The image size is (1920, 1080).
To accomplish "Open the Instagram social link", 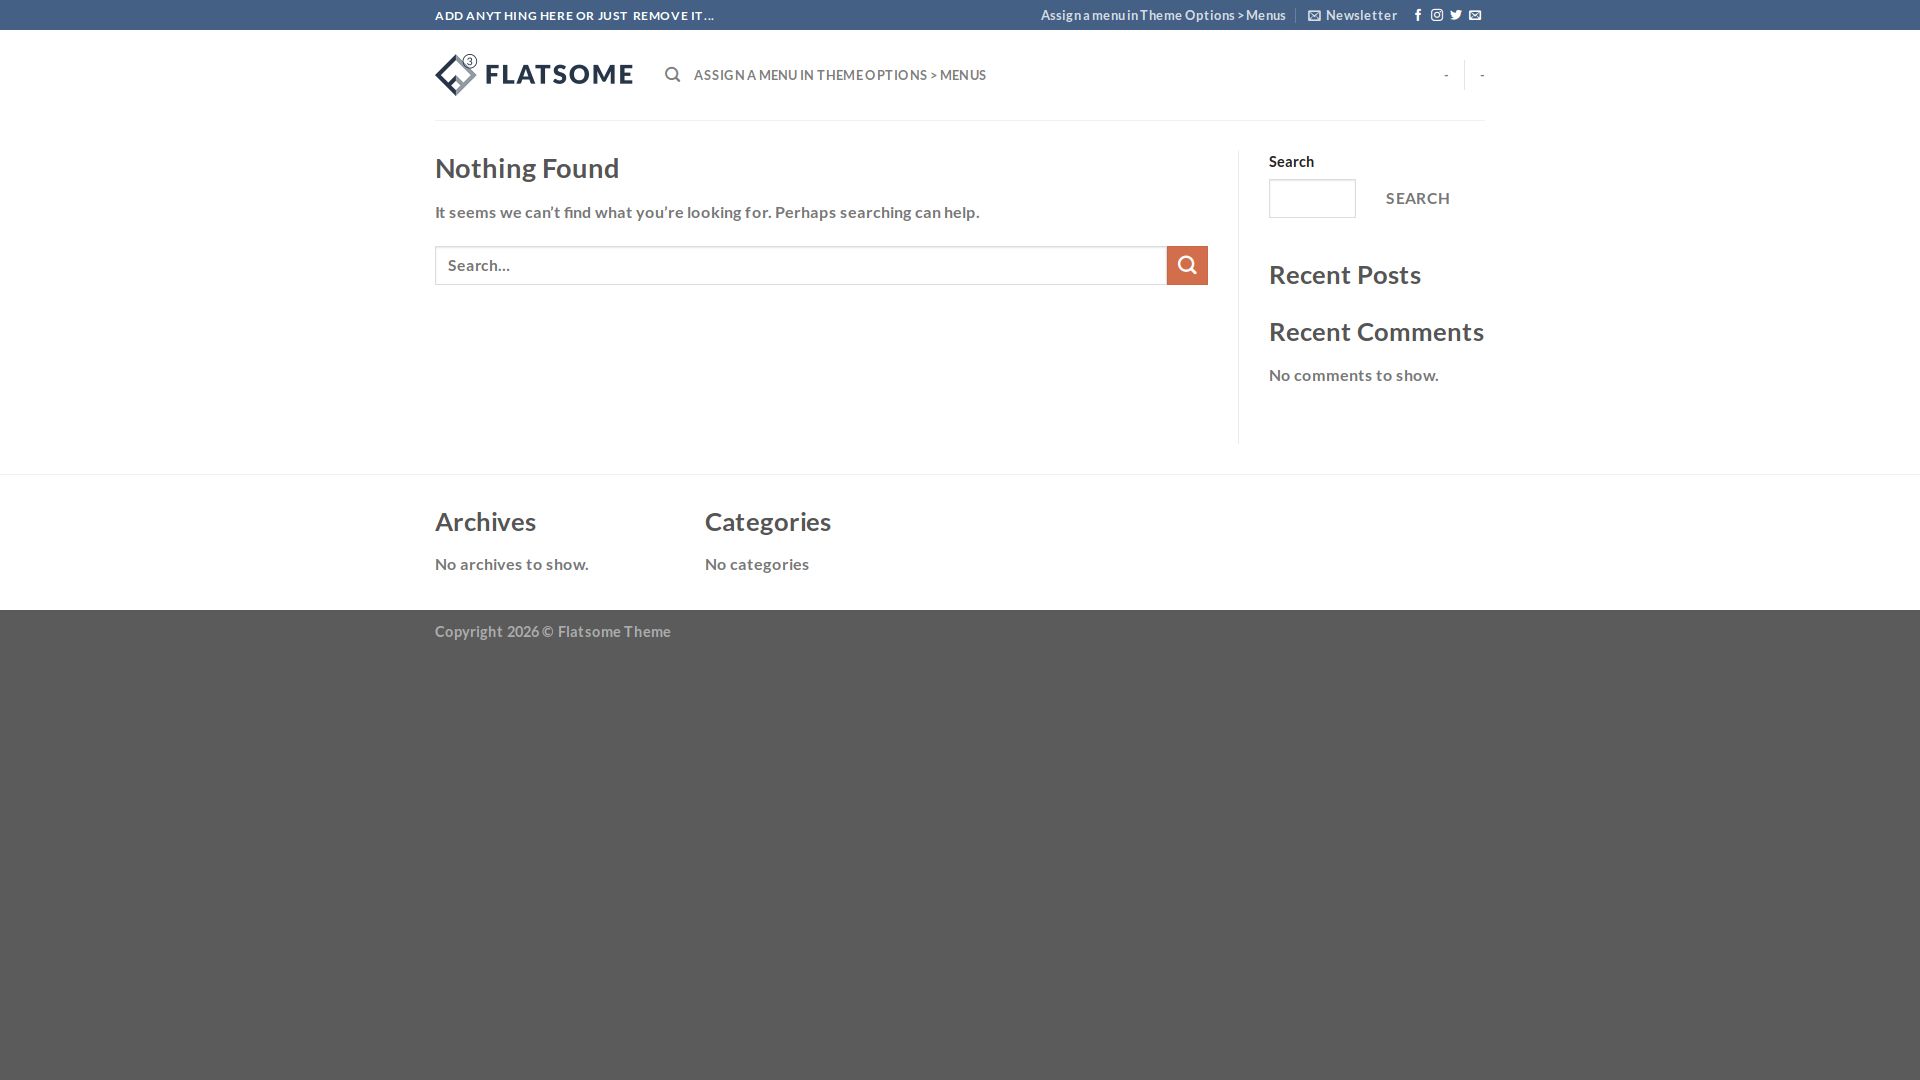I will (1437, 15).
